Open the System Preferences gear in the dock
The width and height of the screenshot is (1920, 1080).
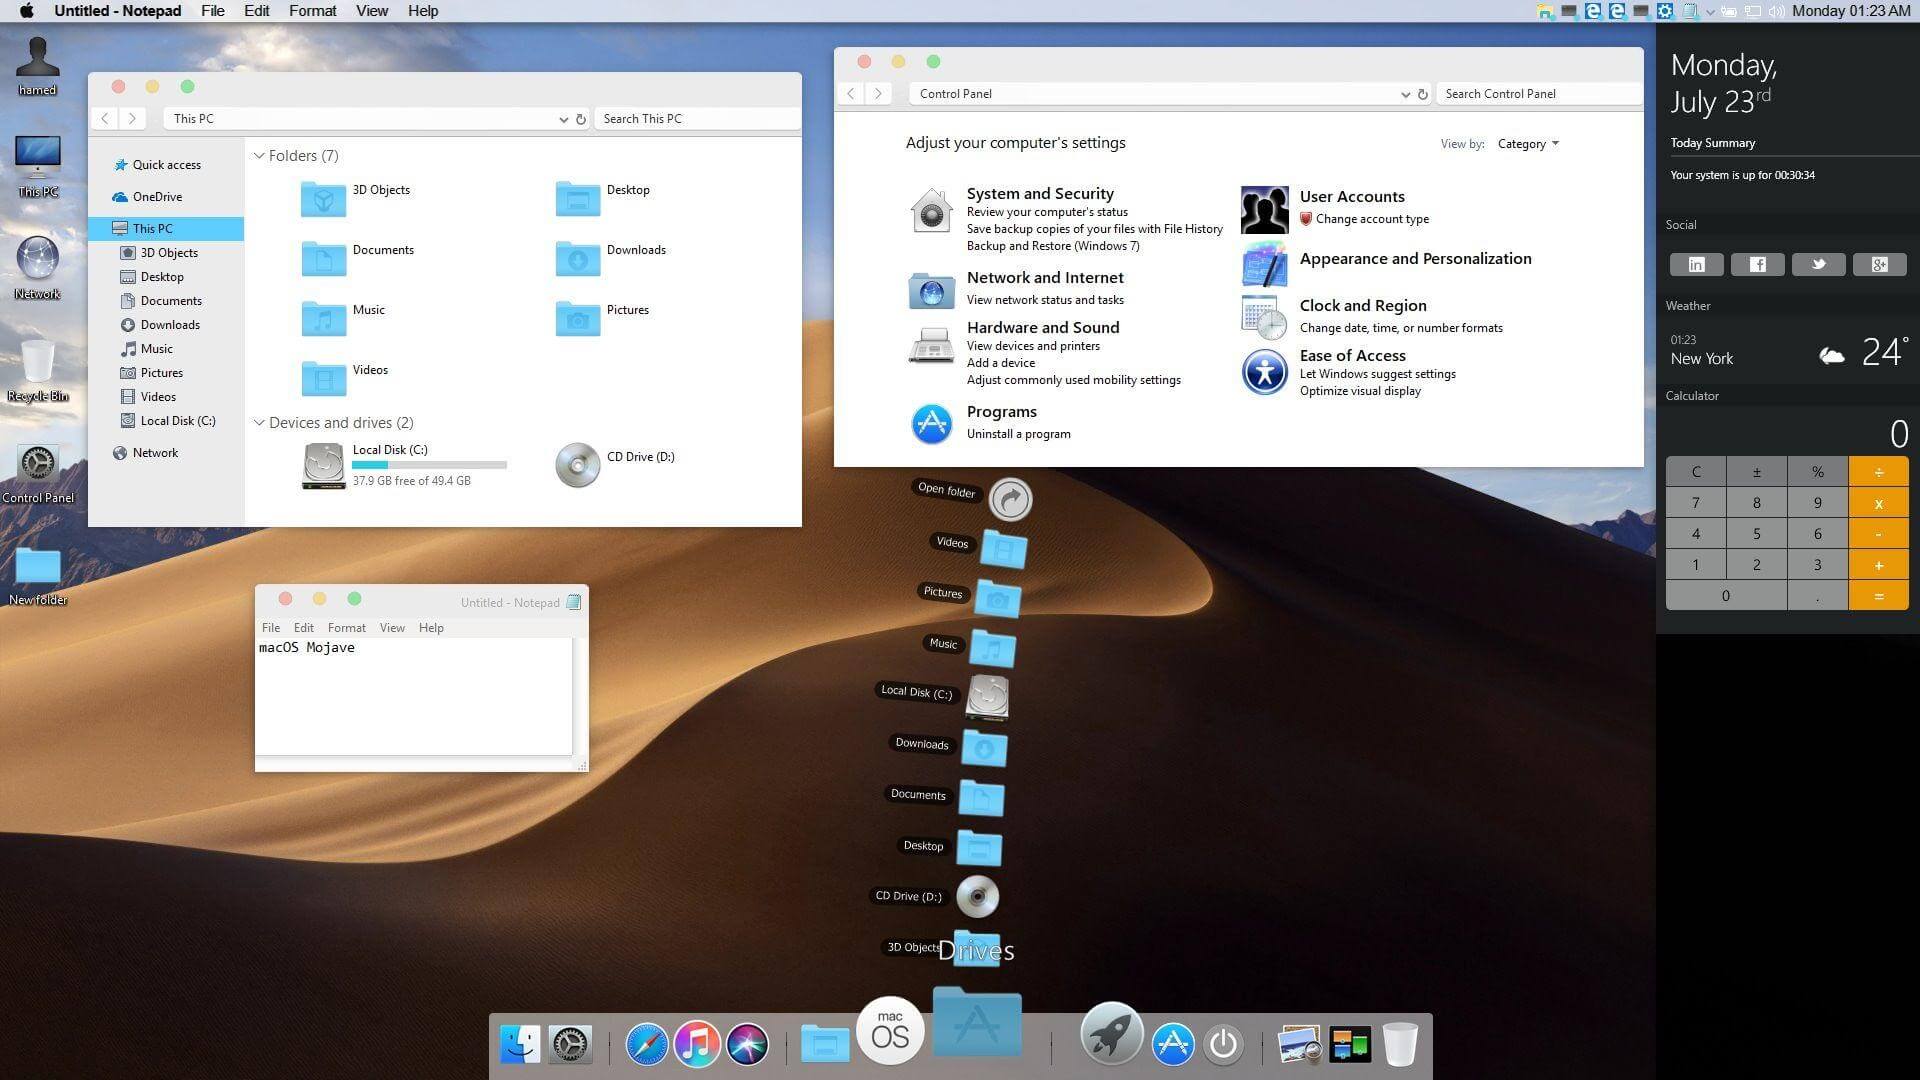pos(570,1044)
